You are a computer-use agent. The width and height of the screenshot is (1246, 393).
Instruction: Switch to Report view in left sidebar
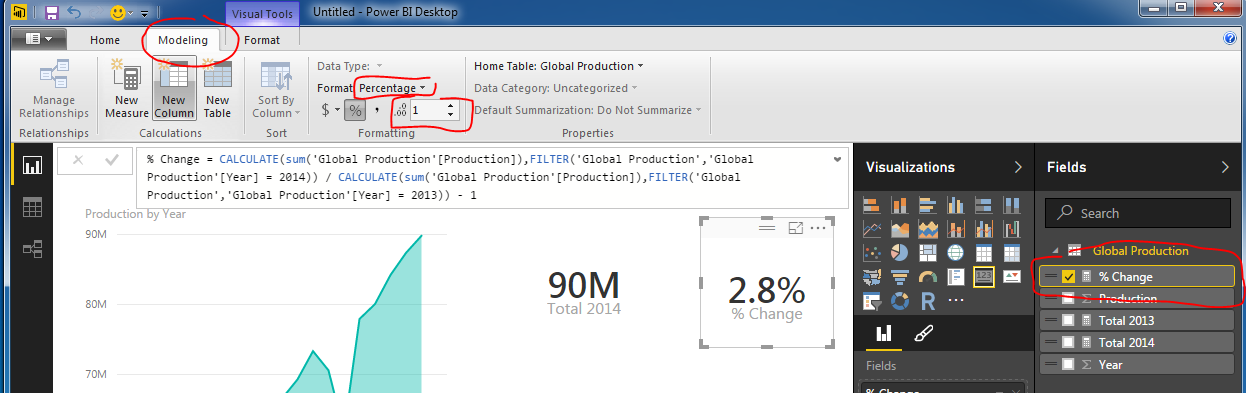[x=32, y=166]
